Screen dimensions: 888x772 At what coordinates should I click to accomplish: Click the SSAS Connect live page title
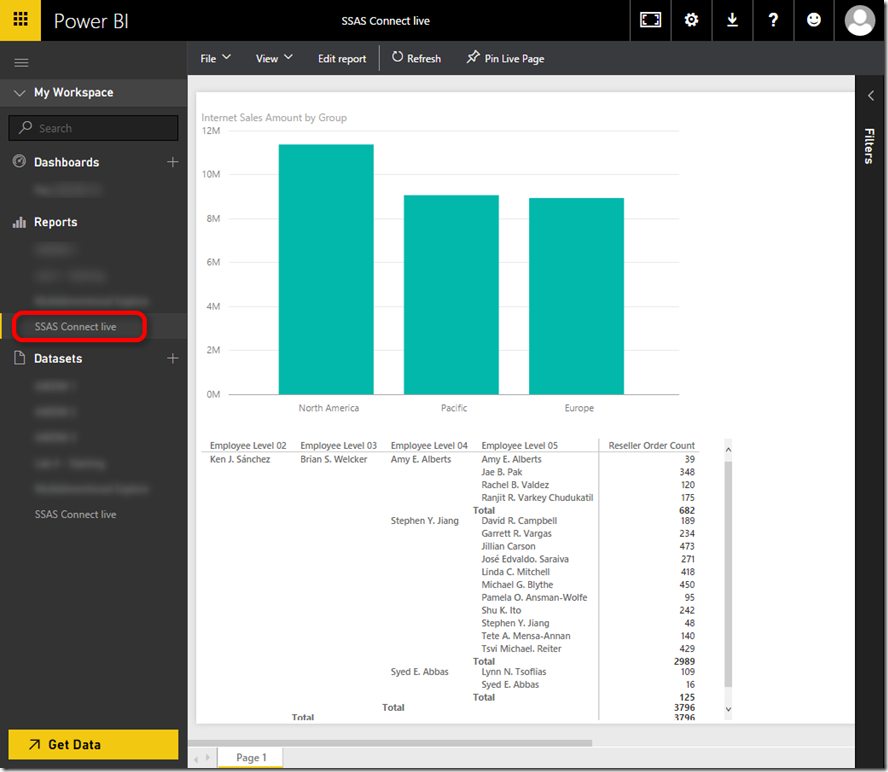[385, 21]
